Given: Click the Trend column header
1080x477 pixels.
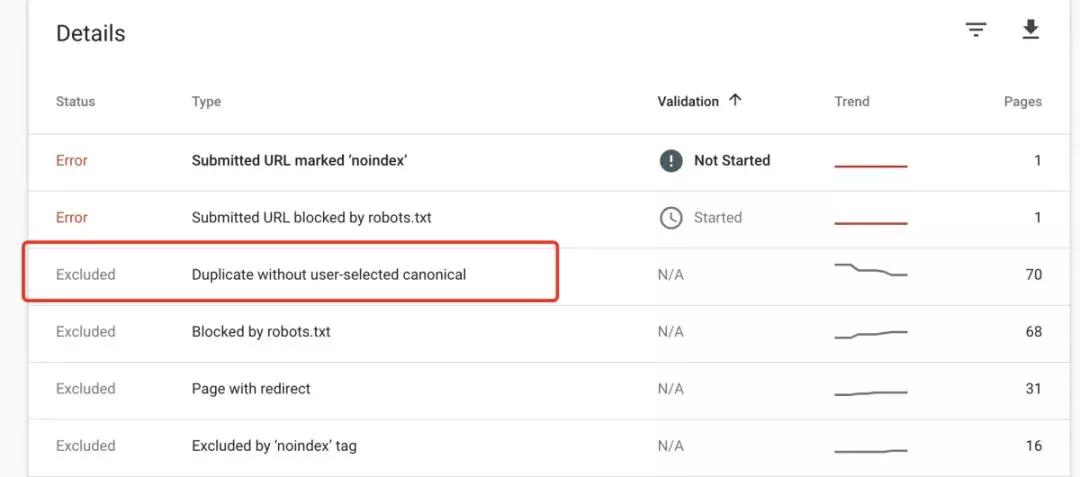Looking at the screenshot, I should [x=852, y=101].
